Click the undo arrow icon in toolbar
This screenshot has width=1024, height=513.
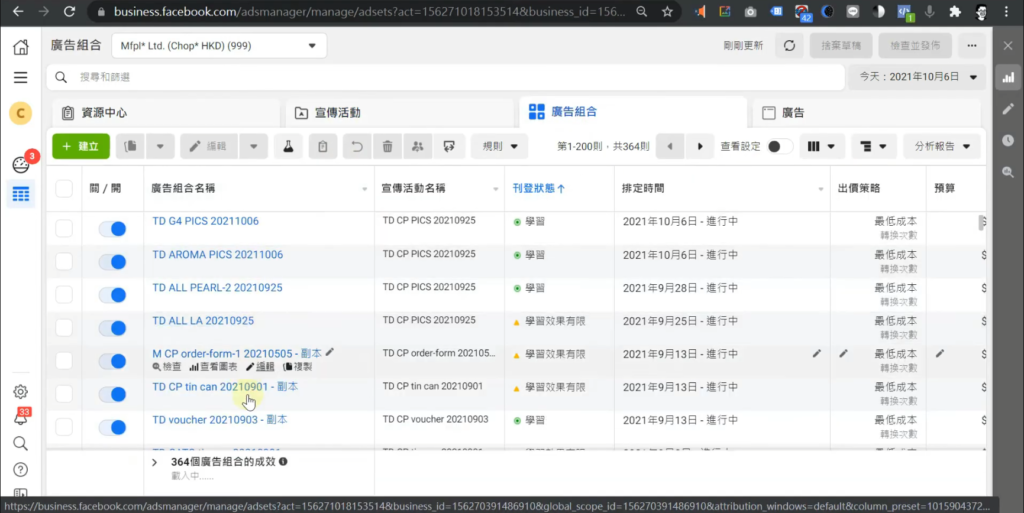point(355,147)
